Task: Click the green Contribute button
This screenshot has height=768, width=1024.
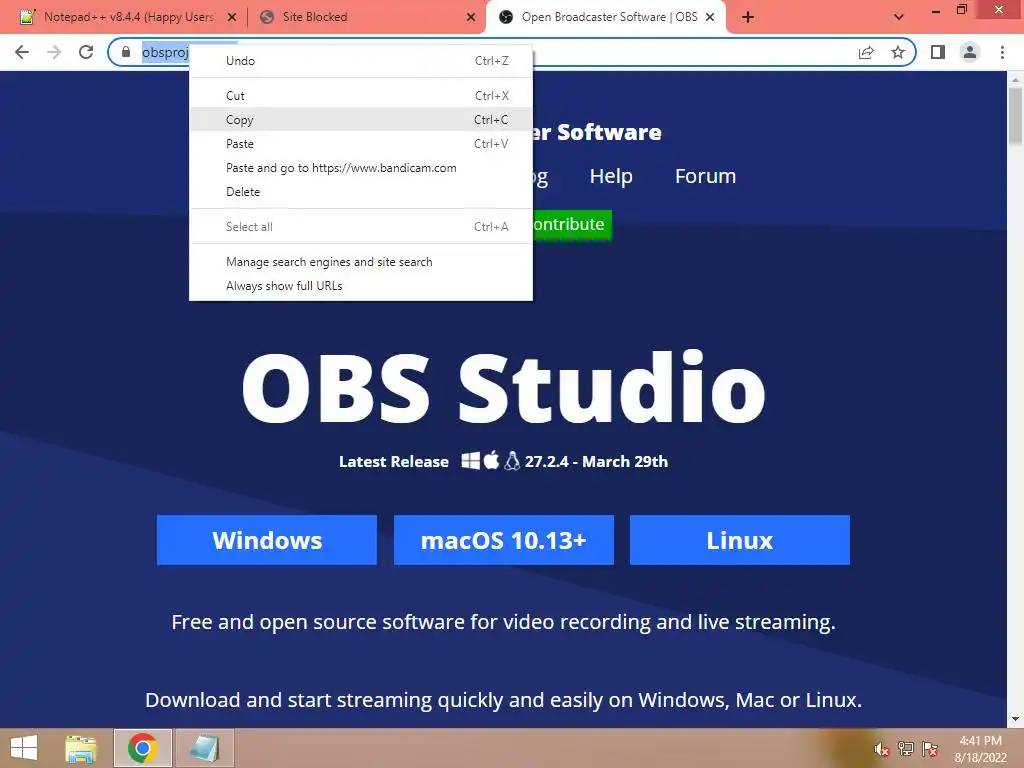Action: (572, 225)
